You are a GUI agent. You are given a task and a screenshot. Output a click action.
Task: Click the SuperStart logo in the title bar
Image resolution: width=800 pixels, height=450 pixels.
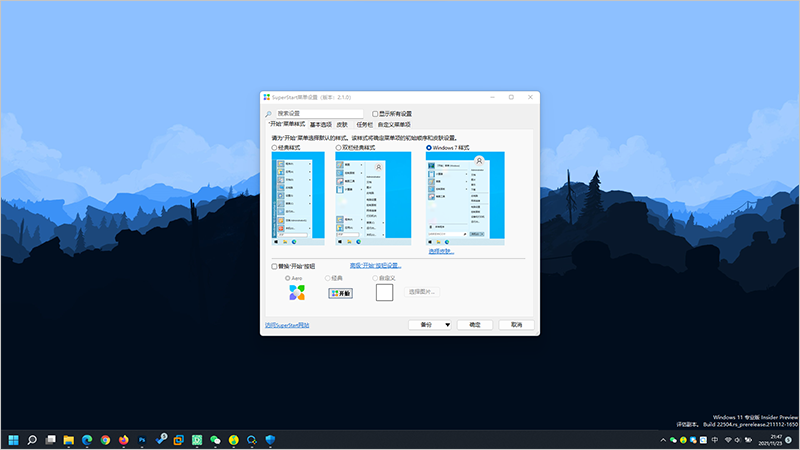click(x=266, y=97)
